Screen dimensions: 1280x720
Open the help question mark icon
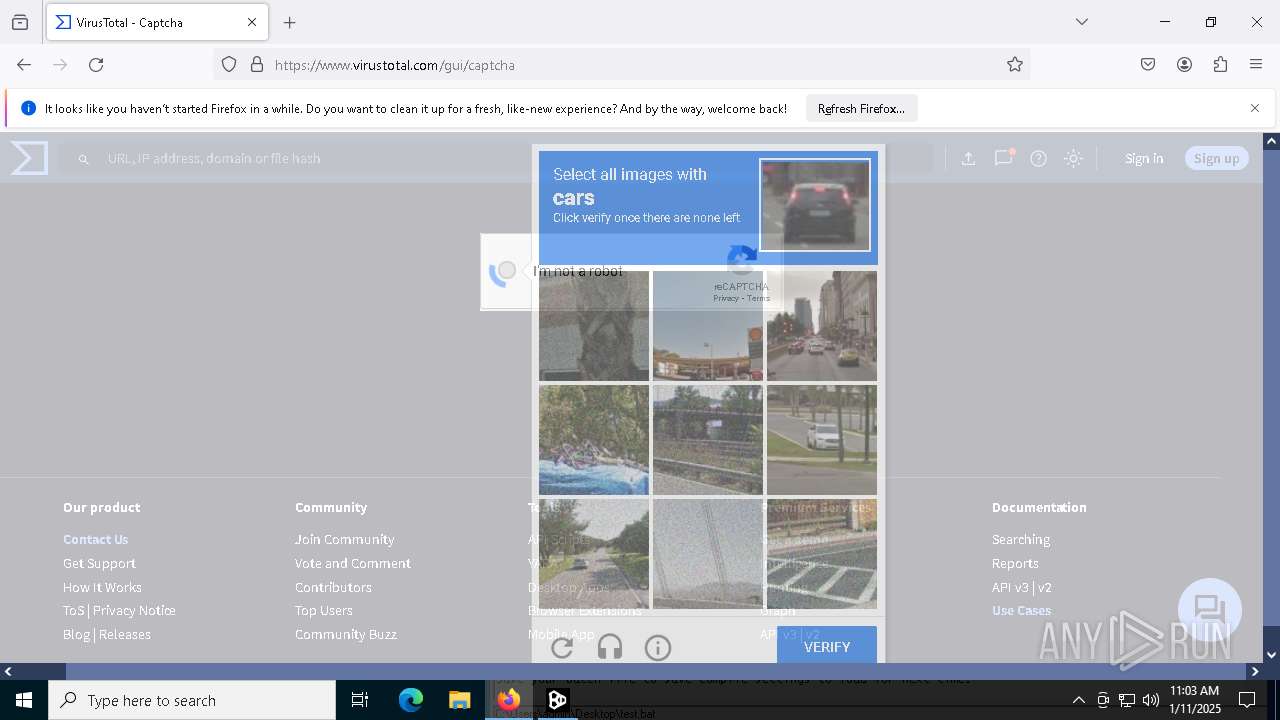(x=1039, y=158)
